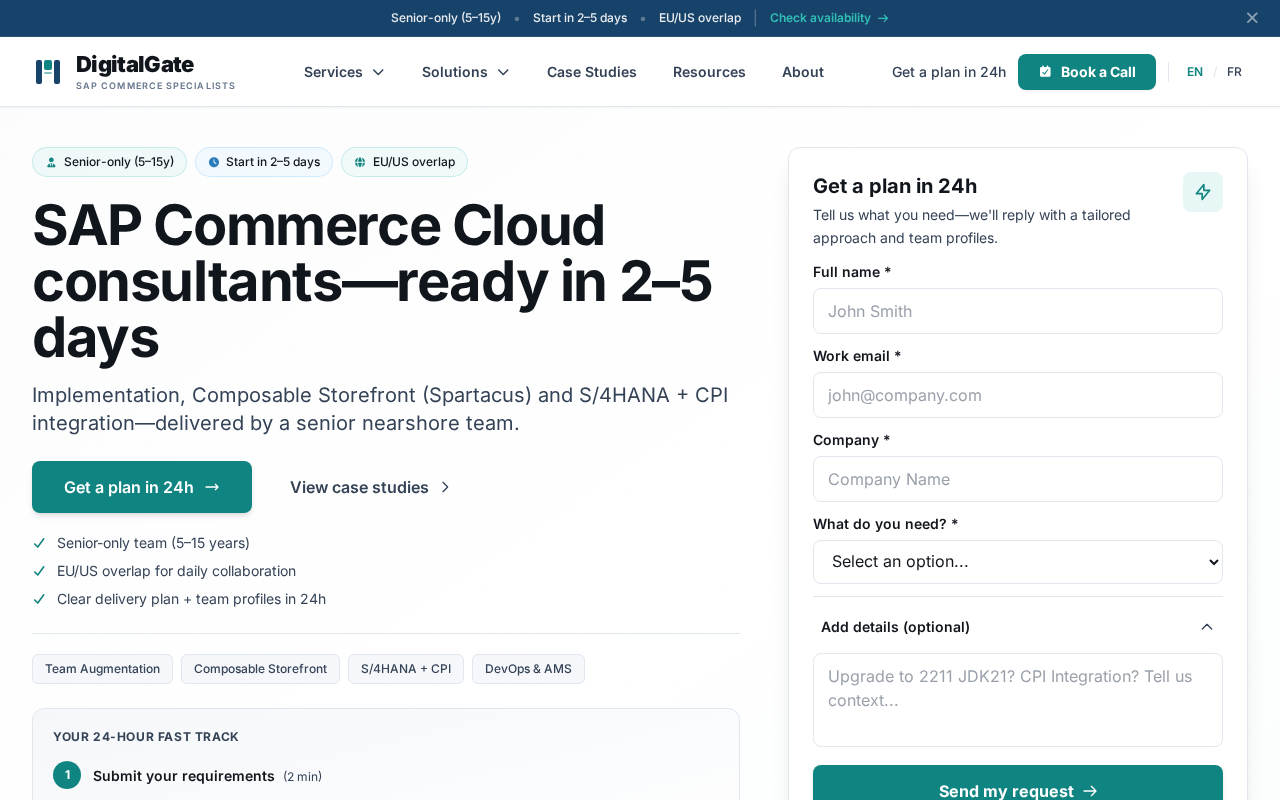The image size is (1280, 800).
Task: Close the top announcement banner
Action: click(x=1252, y=18)
